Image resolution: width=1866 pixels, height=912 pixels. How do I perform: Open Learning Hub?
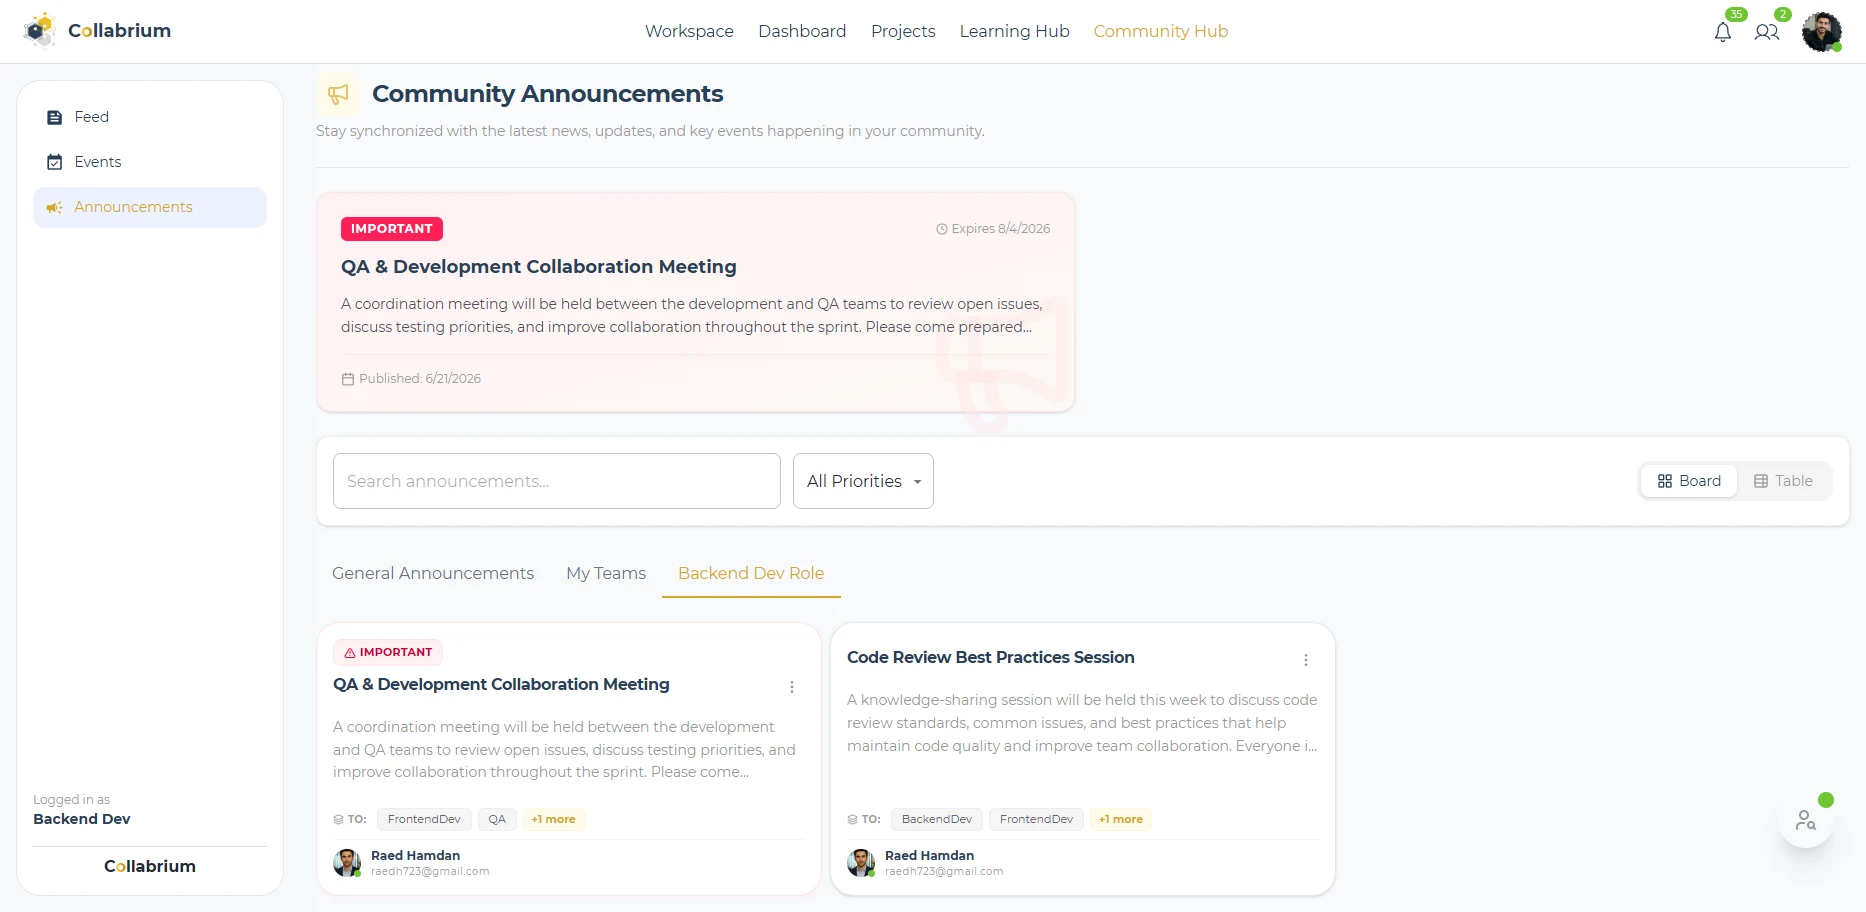[1014, 31]
